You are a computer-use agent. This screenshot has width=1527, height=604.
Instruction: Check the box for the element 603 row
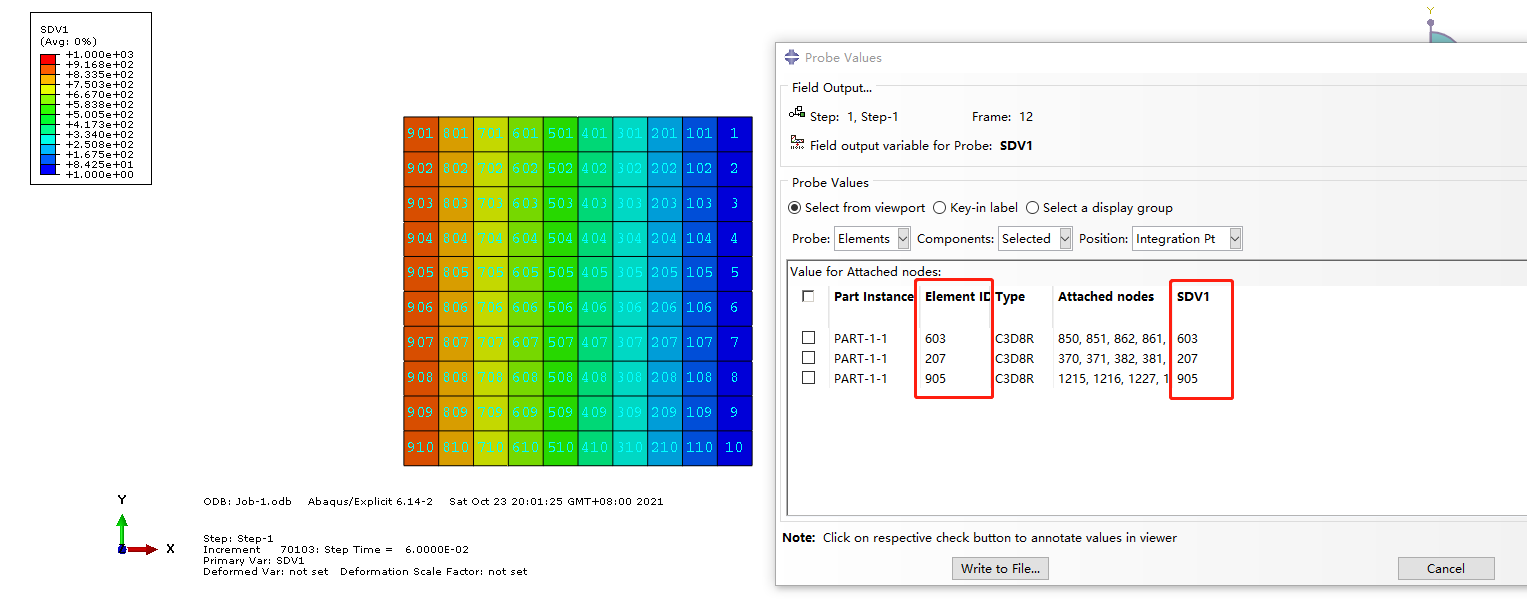[x=808, y=338]
